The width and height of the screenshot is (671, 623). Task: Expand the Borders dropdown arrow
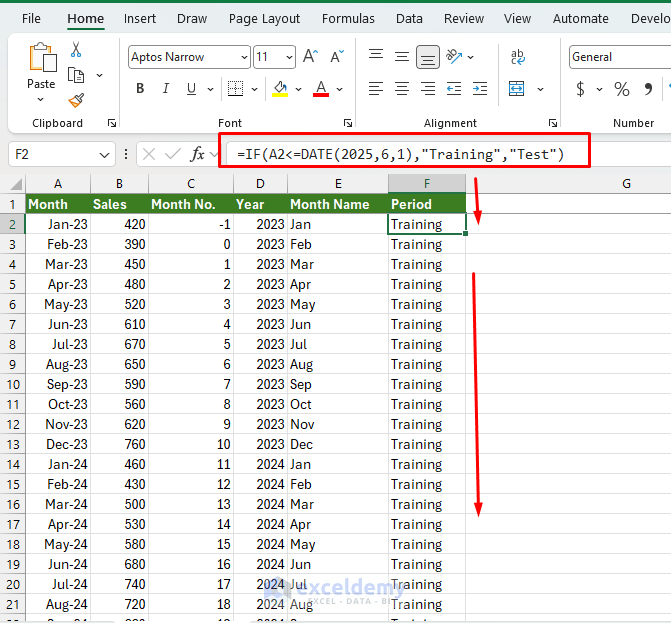[254, 89]
